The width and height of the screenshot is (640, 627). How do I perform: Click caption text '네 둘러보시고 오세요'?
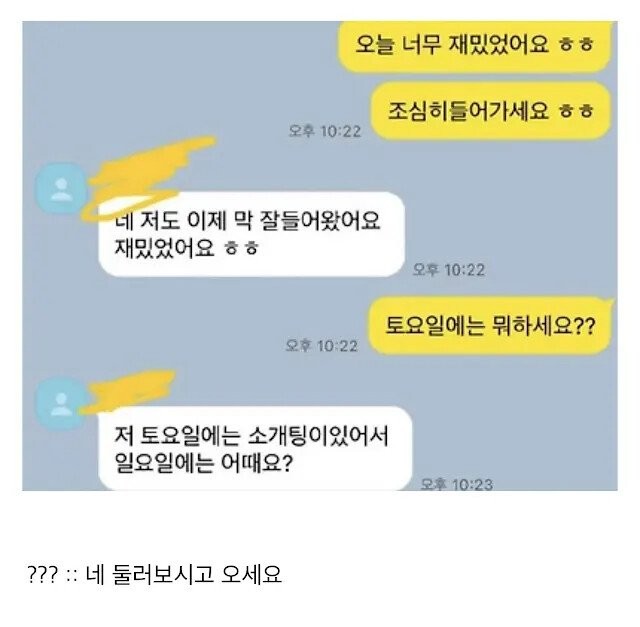point(184,575)
